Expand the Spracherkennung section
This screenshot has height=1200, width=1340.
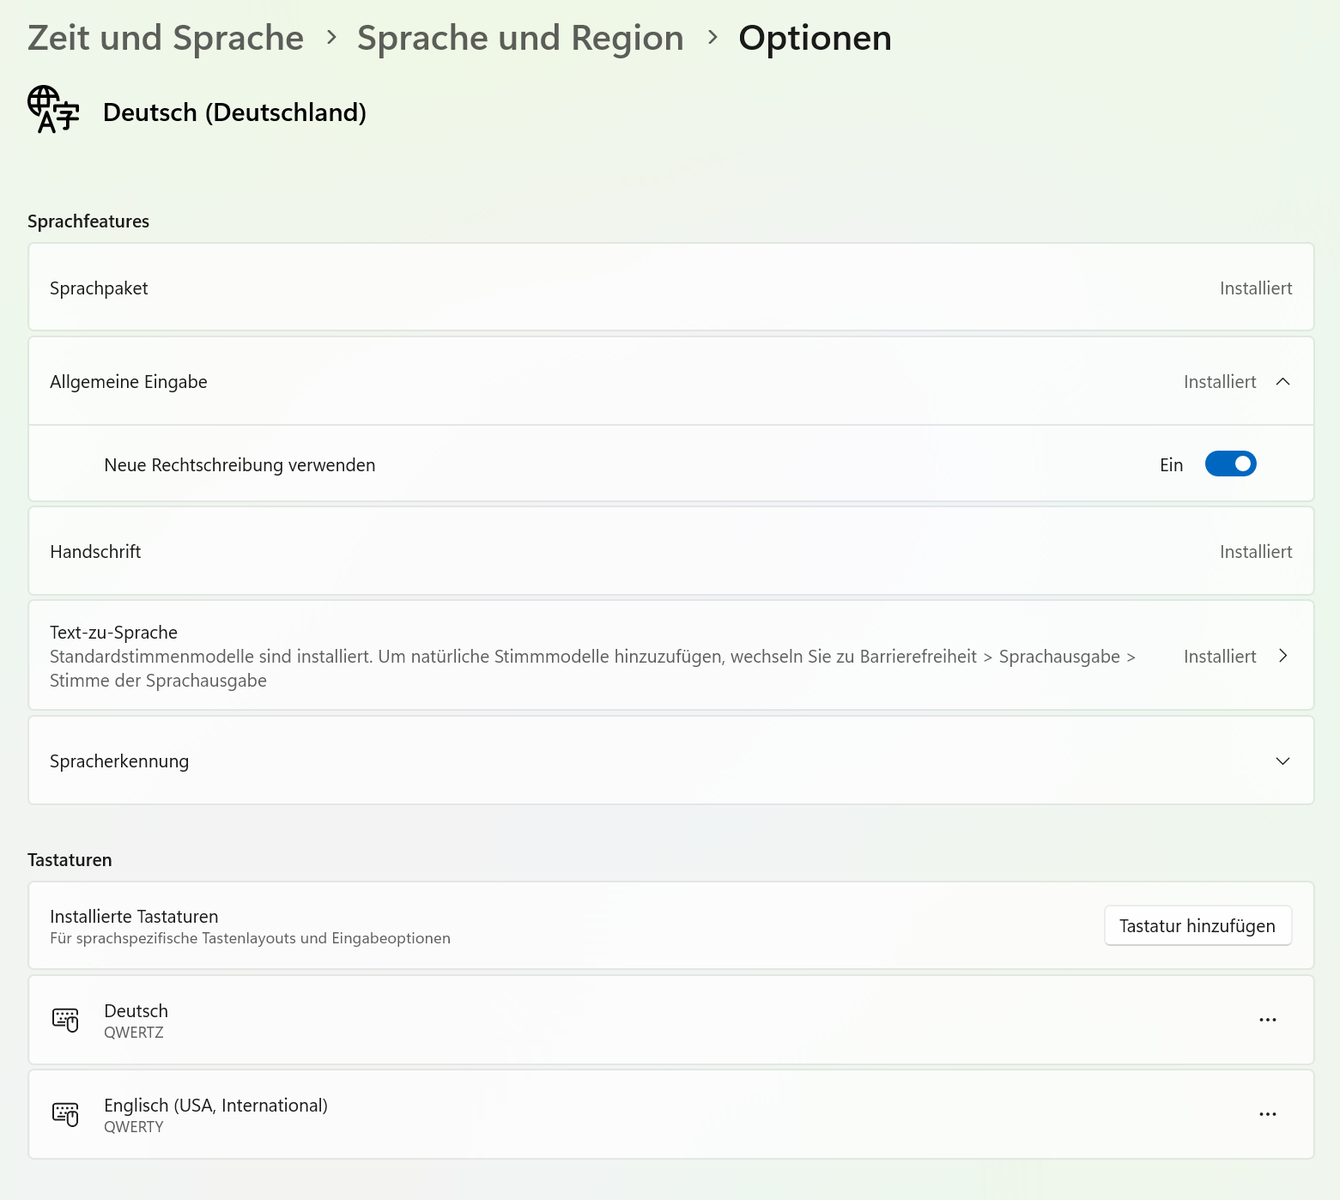(1283, 761)
